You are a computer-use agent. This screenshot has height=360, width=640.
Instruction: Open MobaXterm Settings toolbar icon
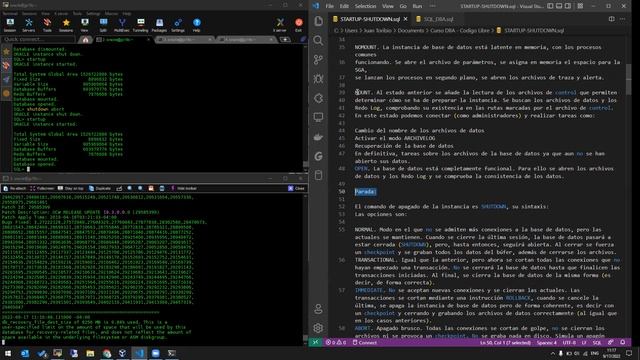(x=178, y=25)
